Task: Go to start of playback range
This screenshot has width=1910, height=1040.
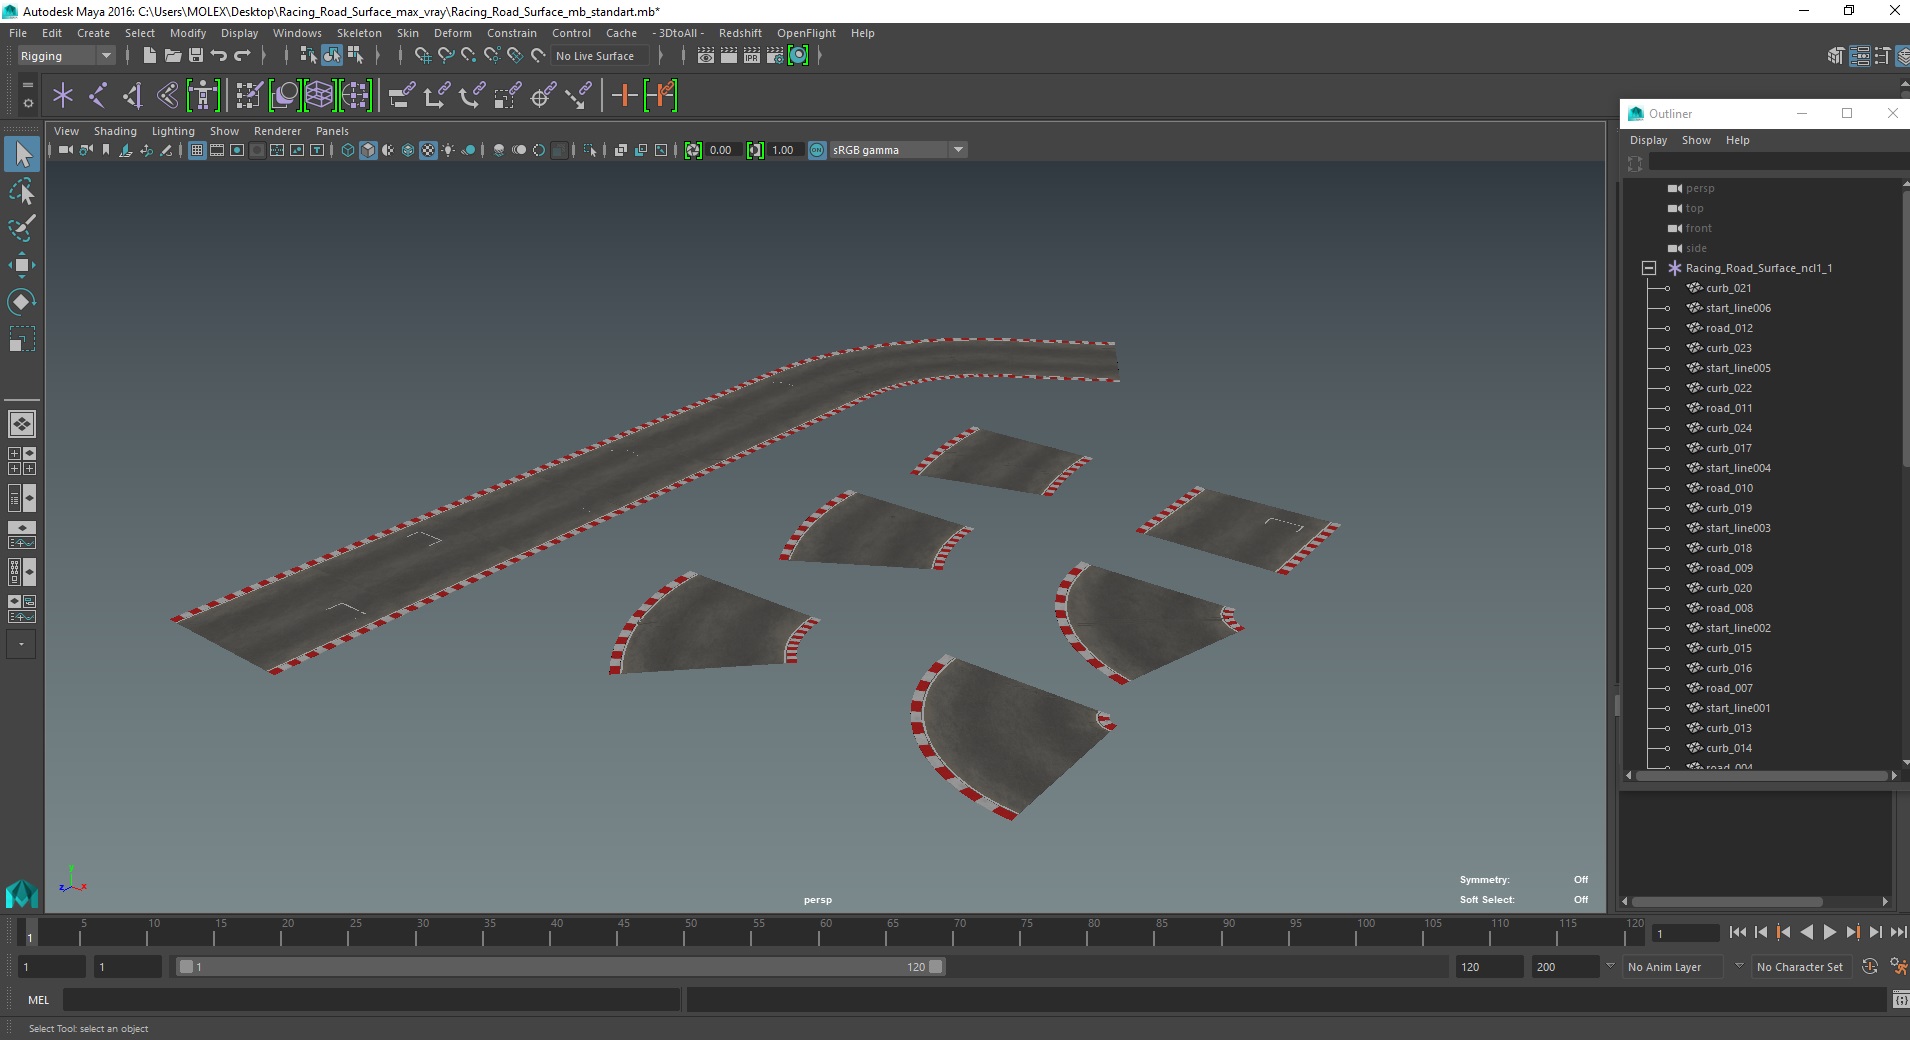Action: coord(1738,932)
